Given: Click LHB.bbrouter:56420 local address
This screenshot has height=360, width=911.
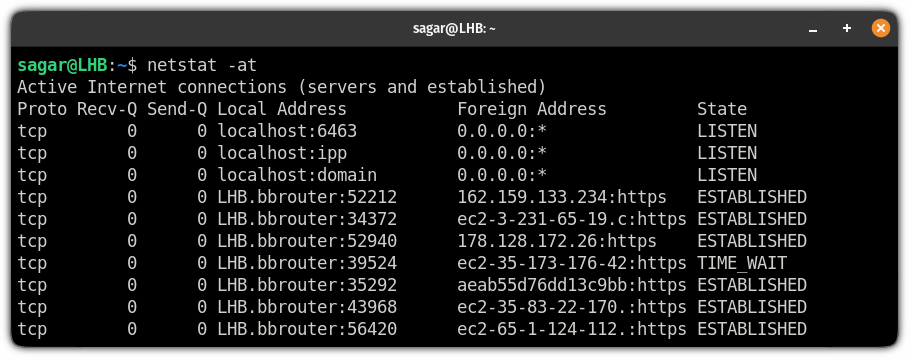Looking at the screenshot, I should coord(307,329).
